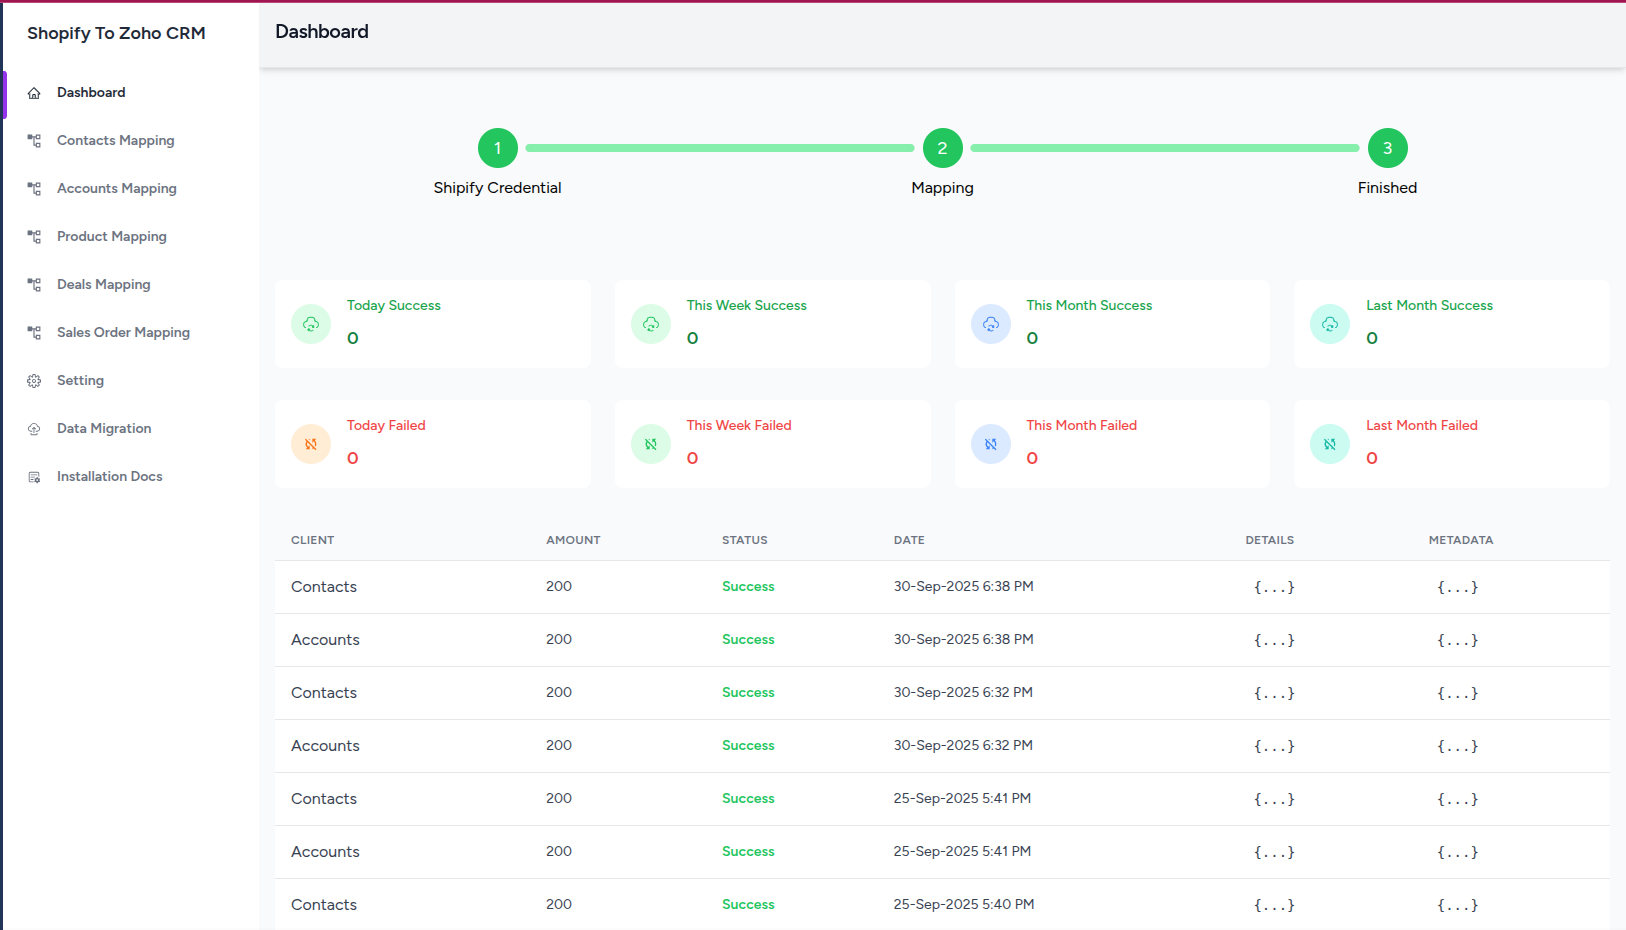Screen dimensions: 1626x930
Task: Click the Installation Docs document icon
Action: [x=34, y=476]
